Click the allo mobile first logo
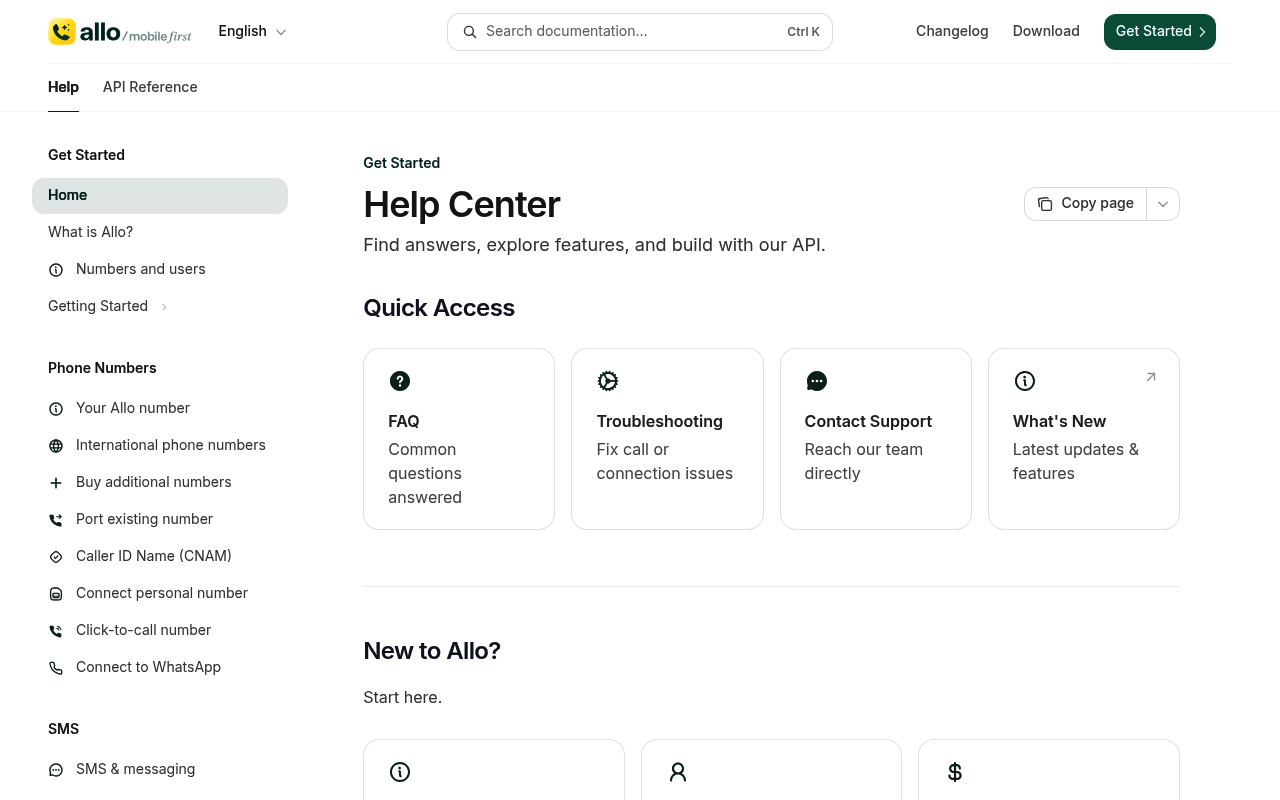 point(120,32)
